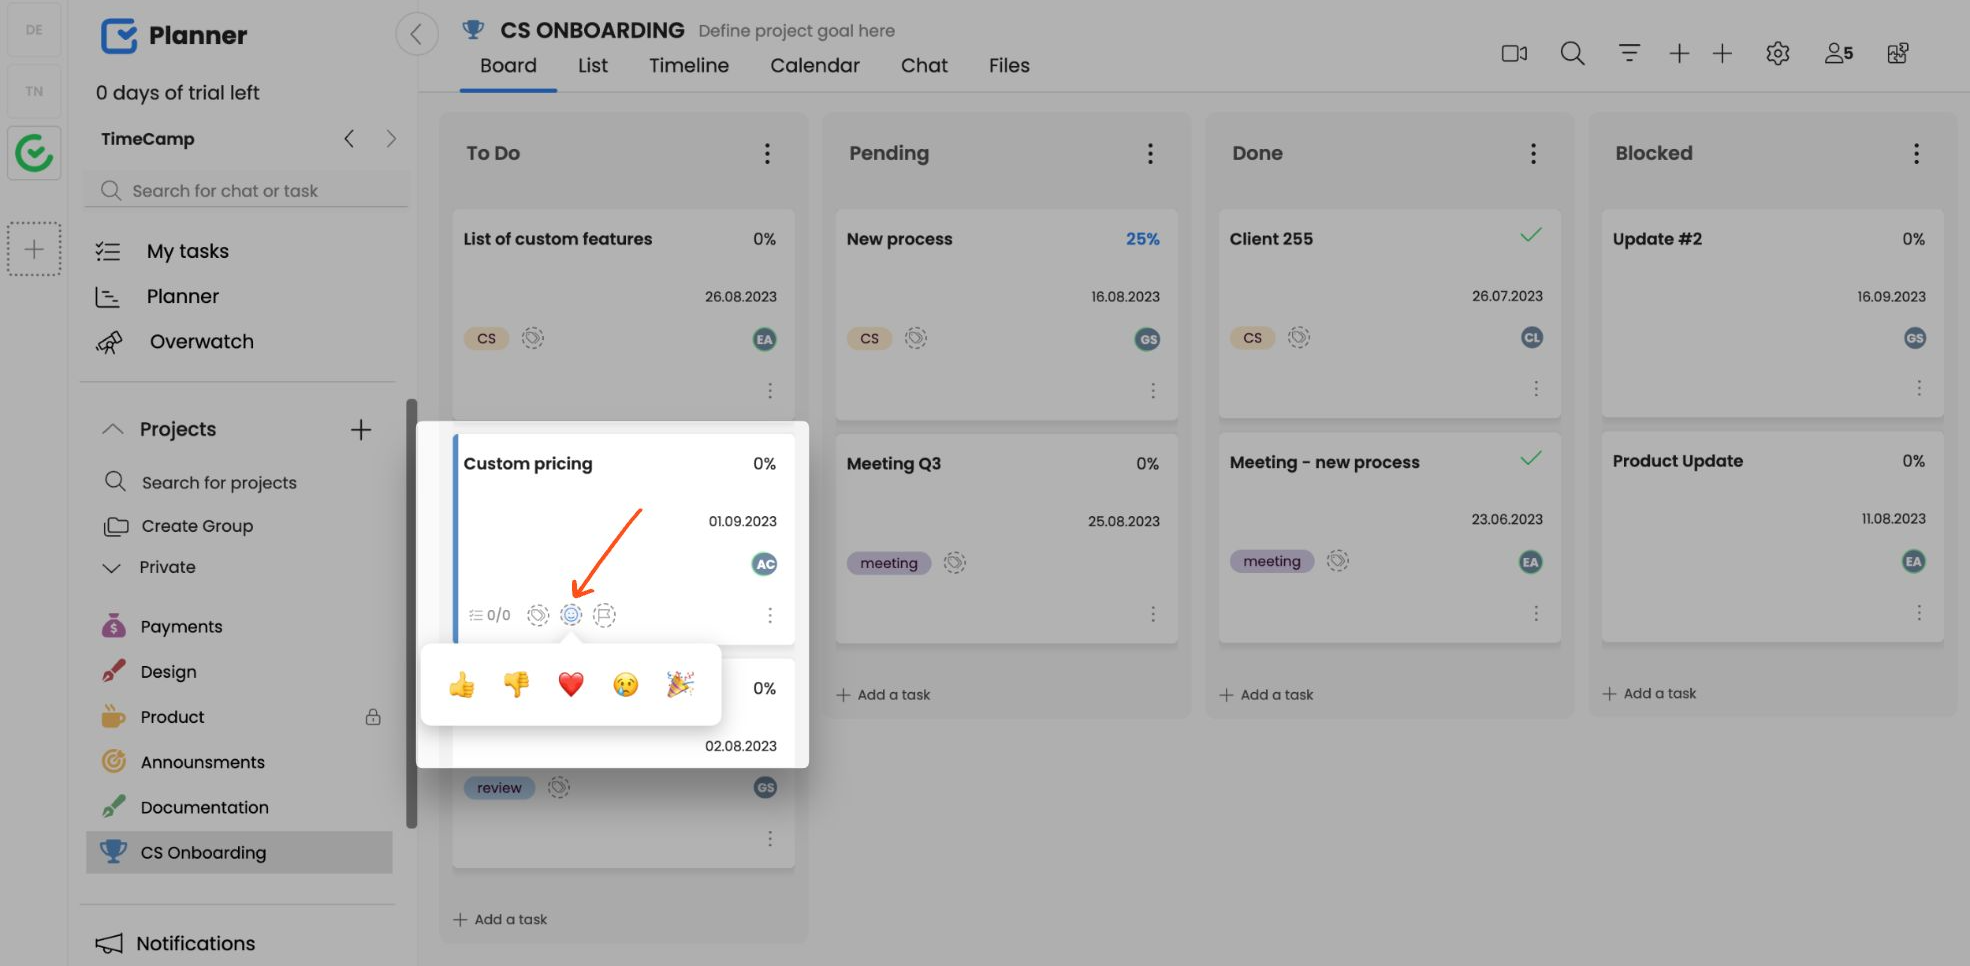The image size is (1970, 966).
Task: Click Add a task under Pending
Action: click(884, 695)
